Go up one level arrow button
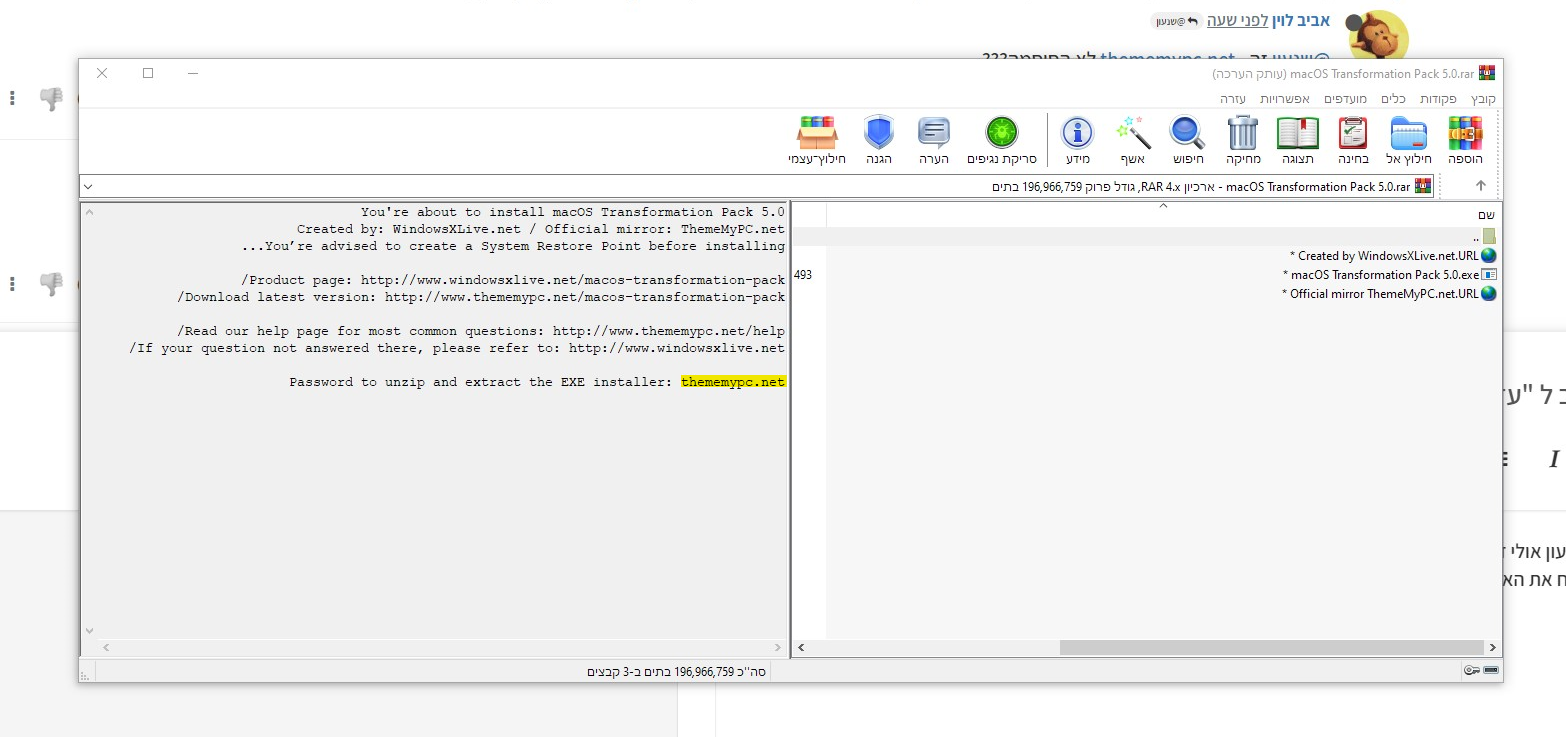The image size is (1566, 737). point(1481,186)
